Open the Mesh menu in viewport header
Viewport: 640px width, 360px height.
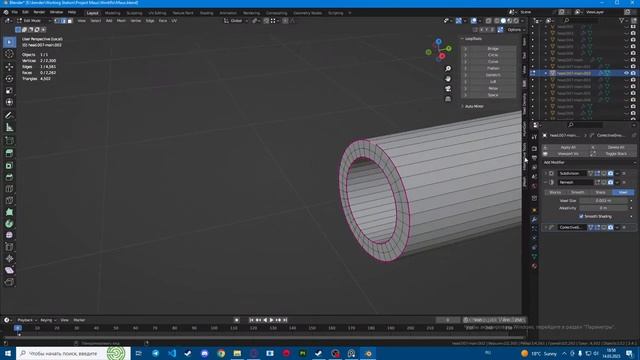(122, 21)
